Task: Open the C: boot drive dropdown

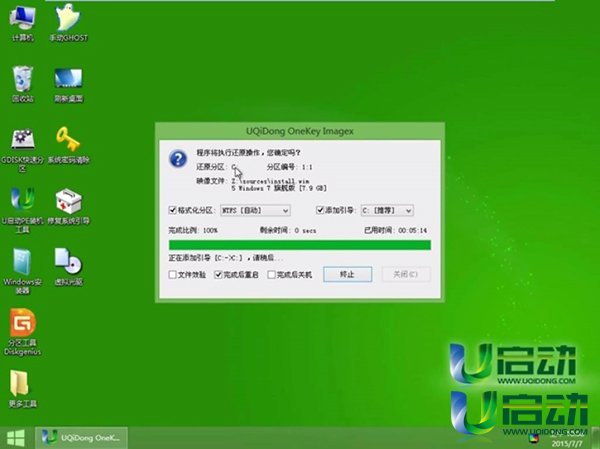Action: pyautogui.click(x=387, y=211)
